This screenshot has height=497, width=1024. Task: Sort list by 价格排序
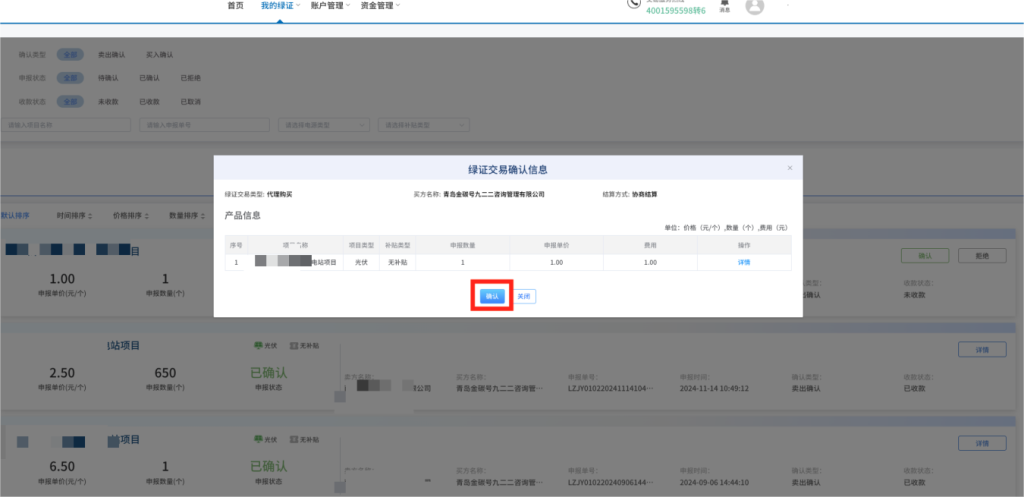pos(130,215)
